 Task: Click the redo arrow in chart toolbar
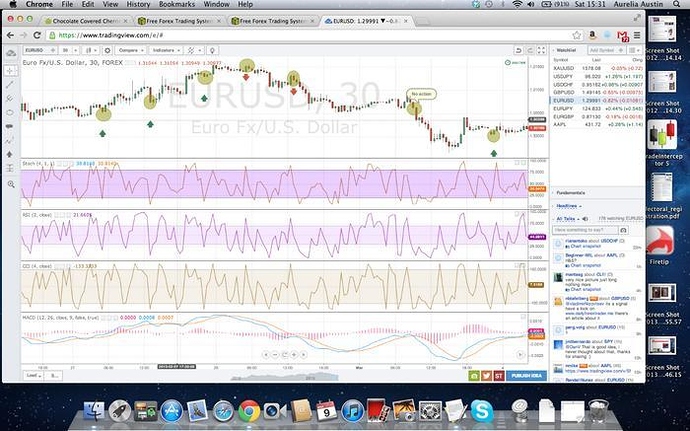[530, 51]
